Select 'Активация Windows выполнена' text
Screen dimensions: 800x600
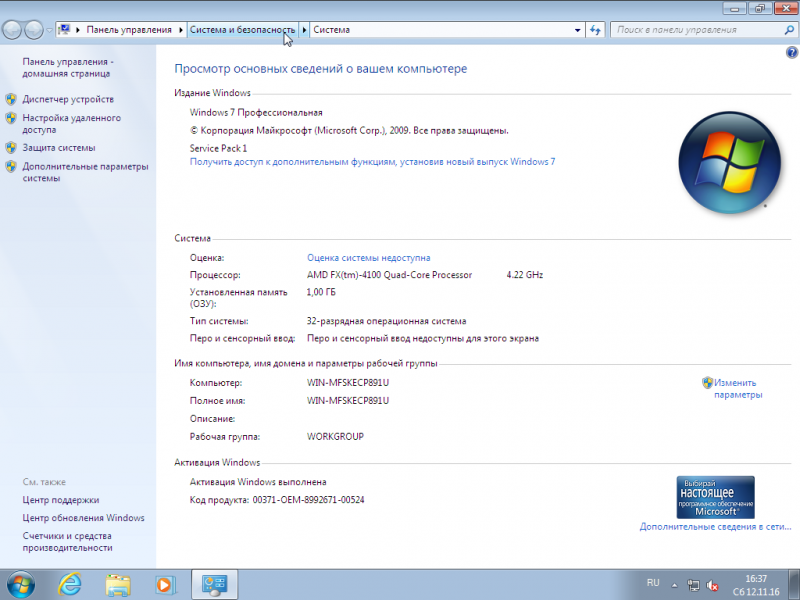[258, 482]
